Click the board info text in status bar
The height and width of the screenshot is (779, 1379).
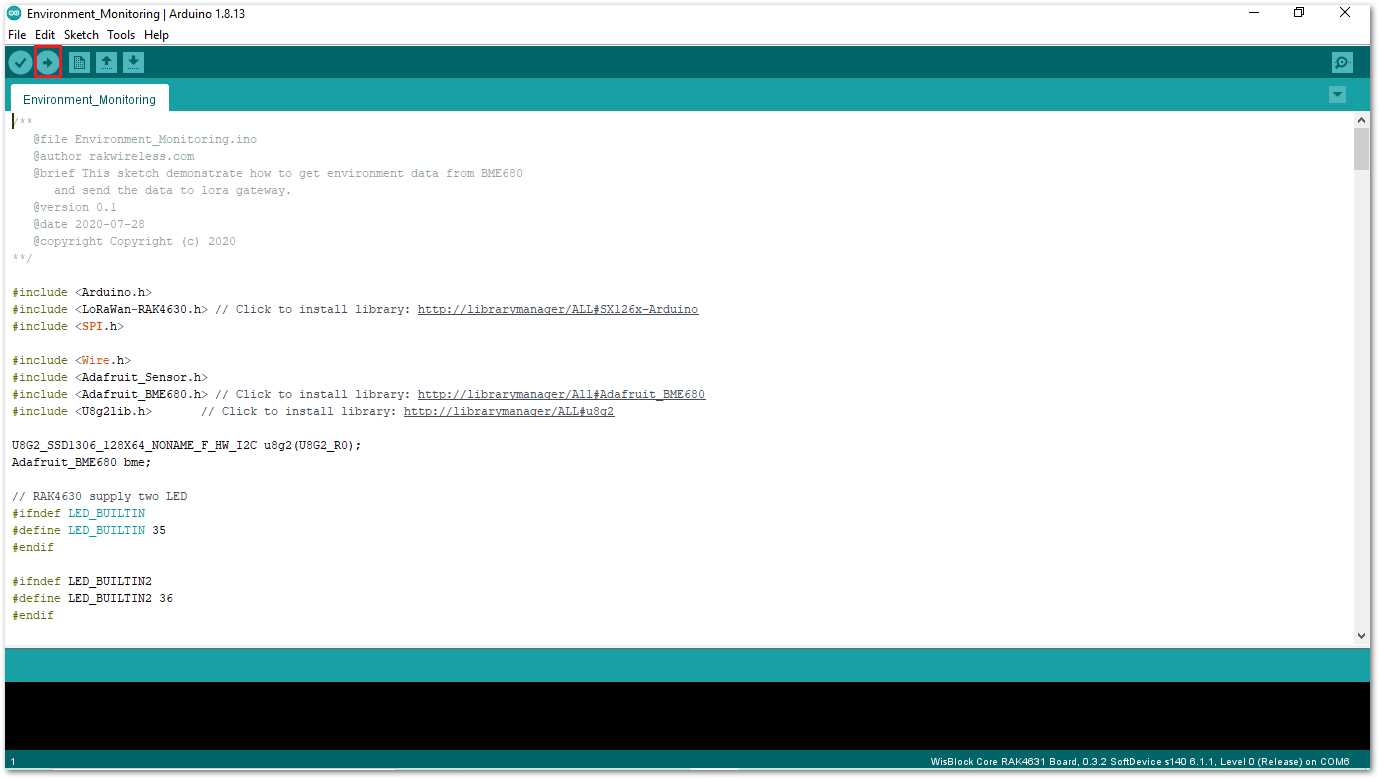pos(1139,761)
